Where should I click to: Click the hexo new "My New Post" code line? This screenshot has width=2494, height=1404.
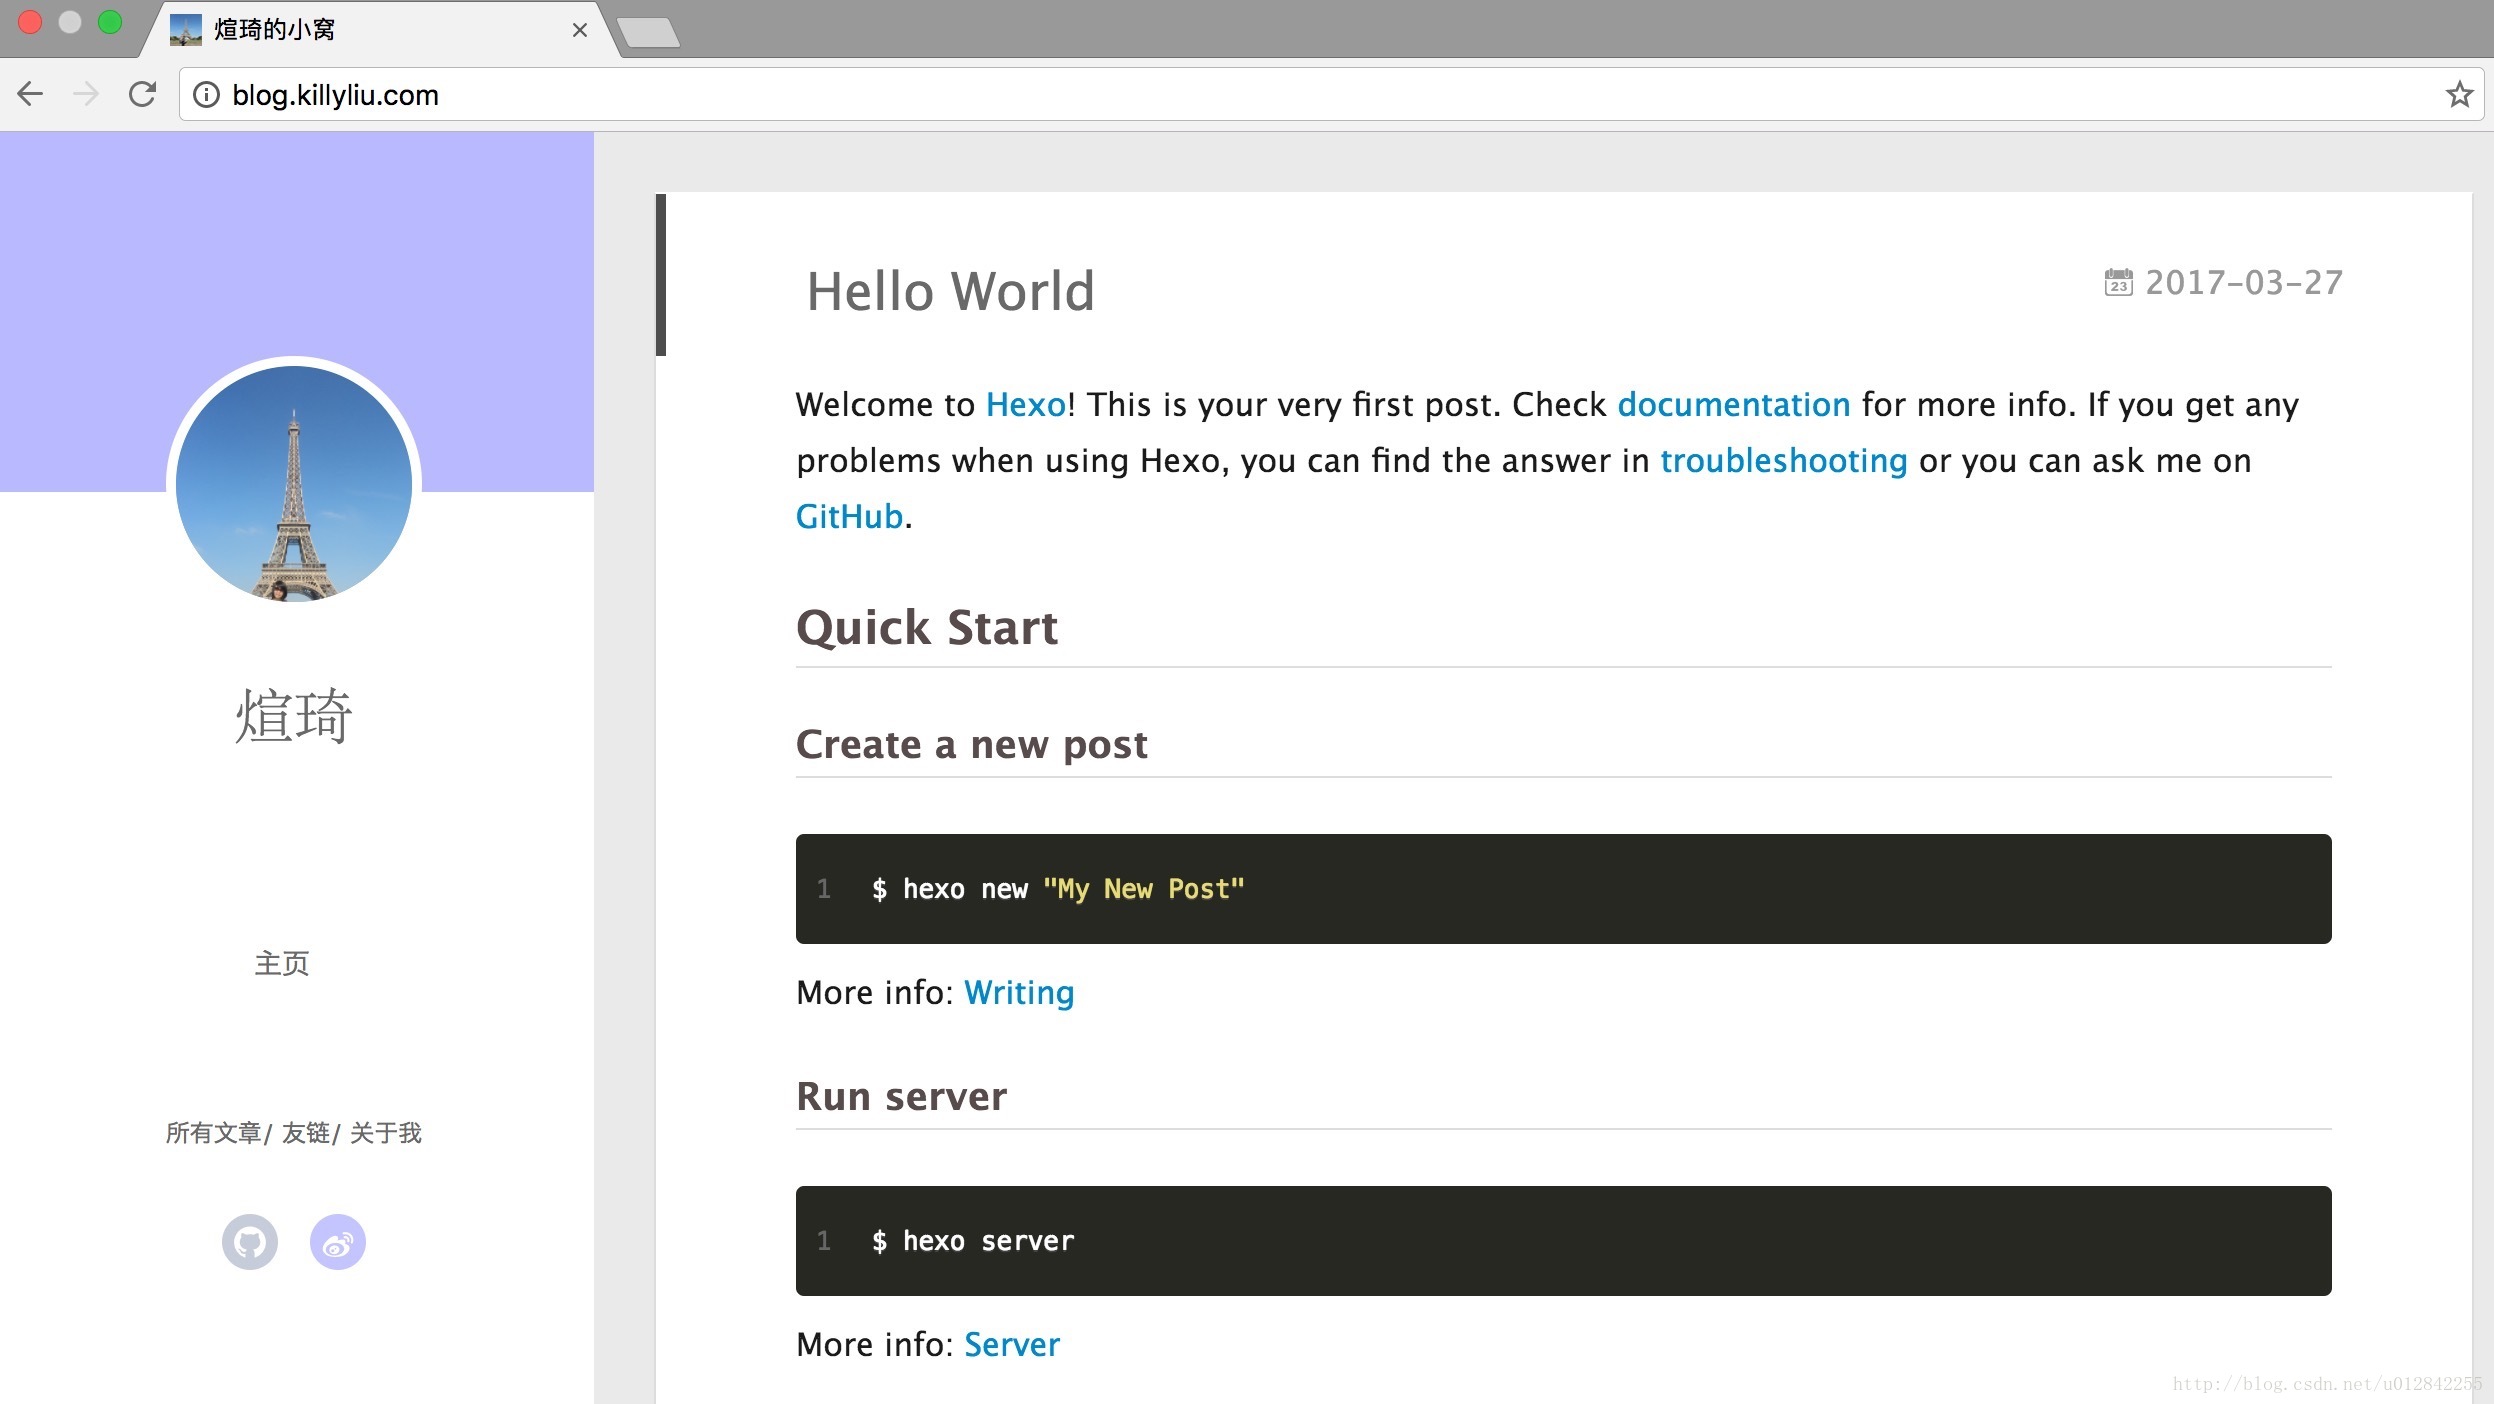point(1058,889)
